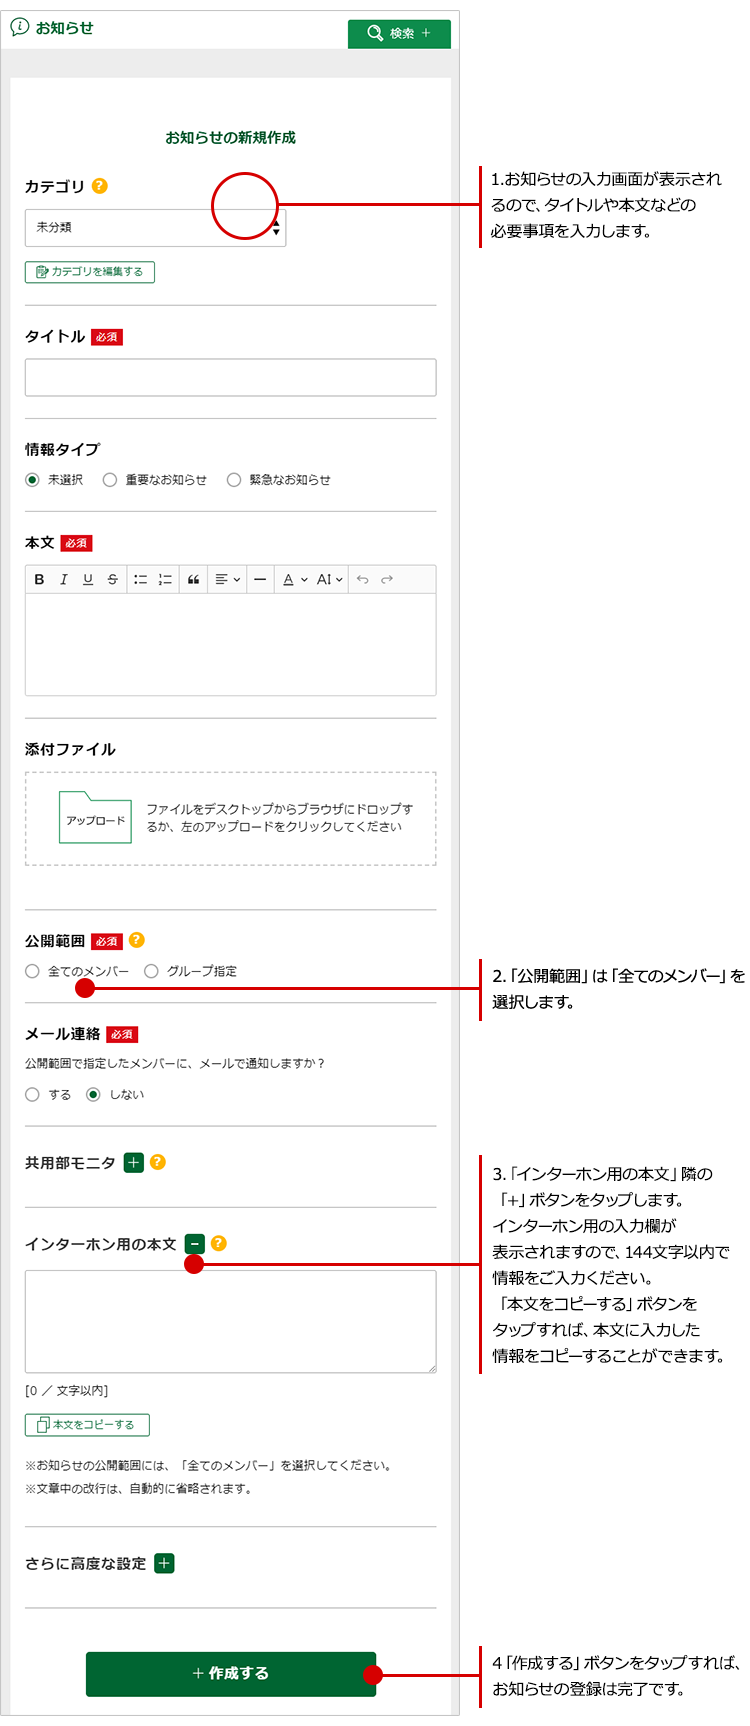Insert a blockquote in the body editor
The image size is (750, 1726).
click(194, 579)
